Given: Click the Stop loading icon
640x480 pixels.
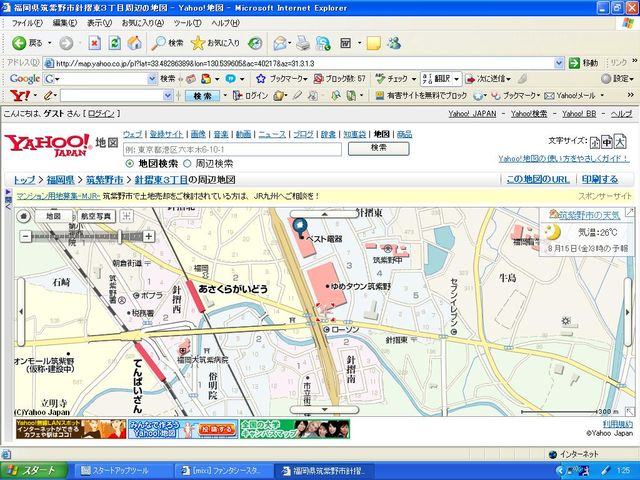Looking at the screenshot, I should coord(94,43).
